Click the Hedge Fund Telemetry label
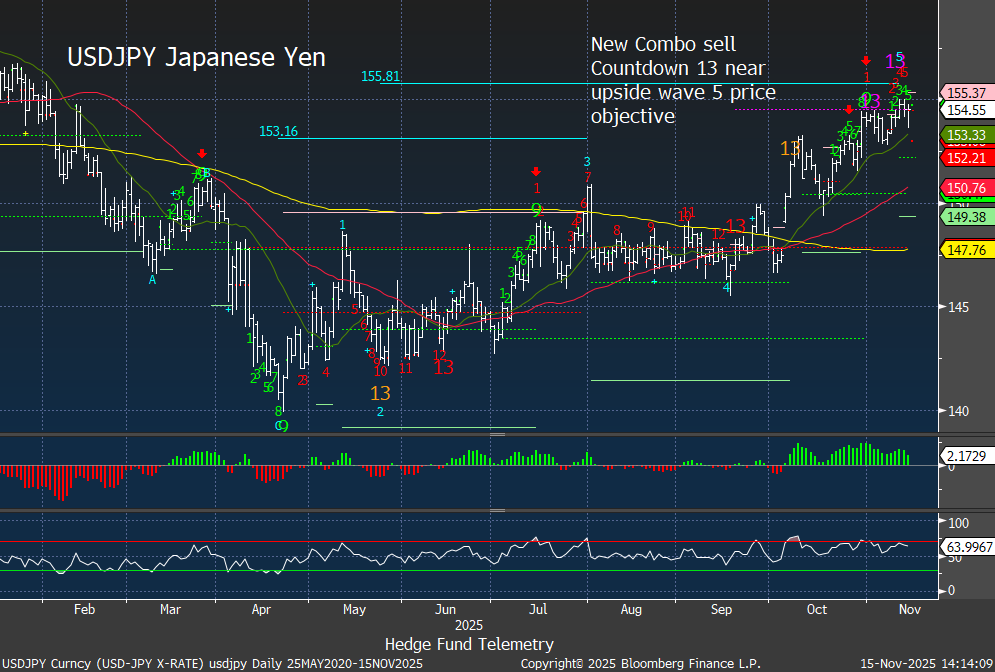Screen dimensions: 995x672 coord(469,644)
